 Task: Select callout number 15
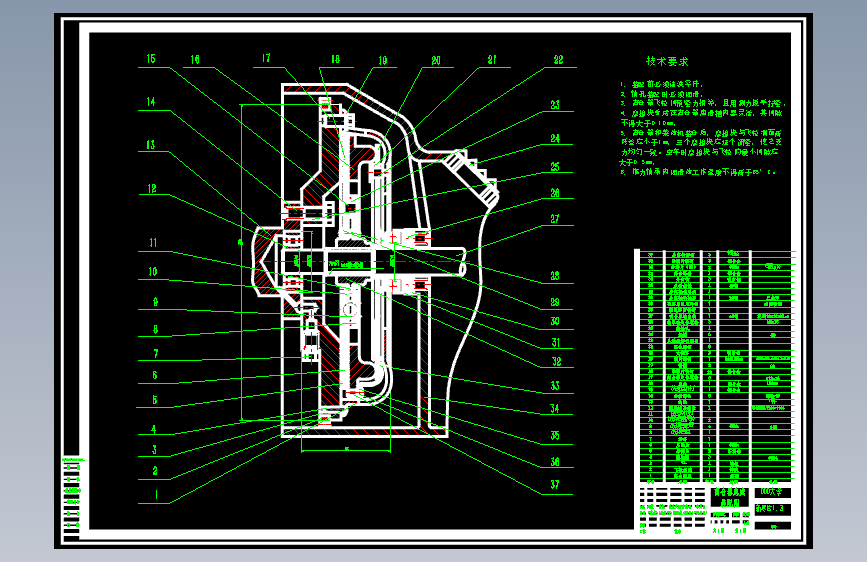click(x=151, y=59)
